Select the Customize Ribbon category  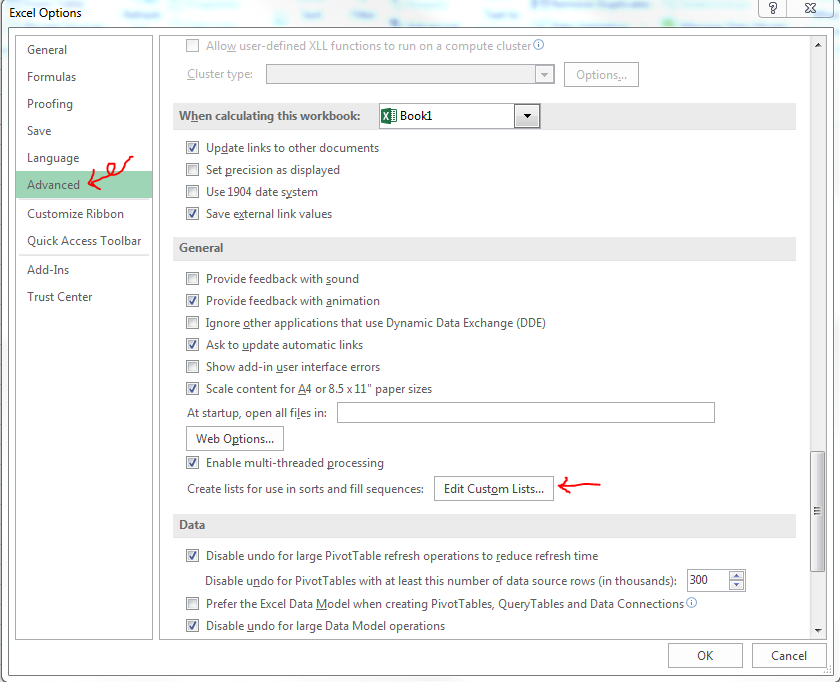click(75, 214)
